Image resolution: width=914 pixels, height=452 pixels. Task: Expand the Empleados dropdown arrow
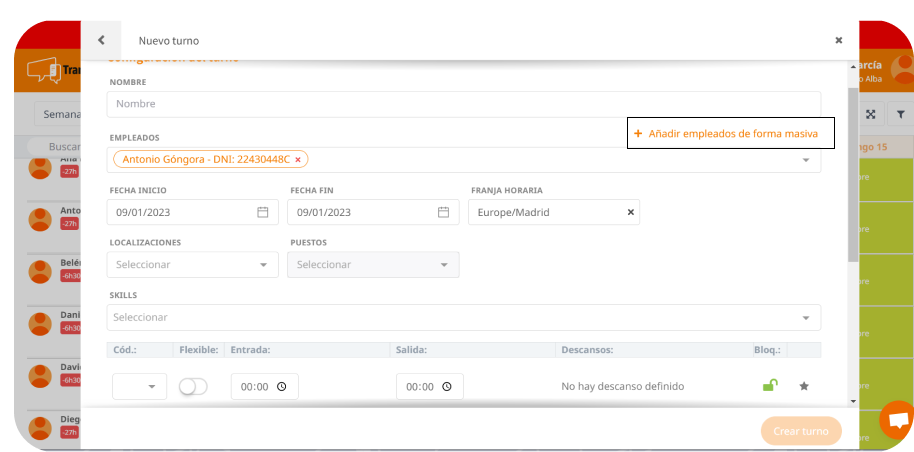[805, 160]
